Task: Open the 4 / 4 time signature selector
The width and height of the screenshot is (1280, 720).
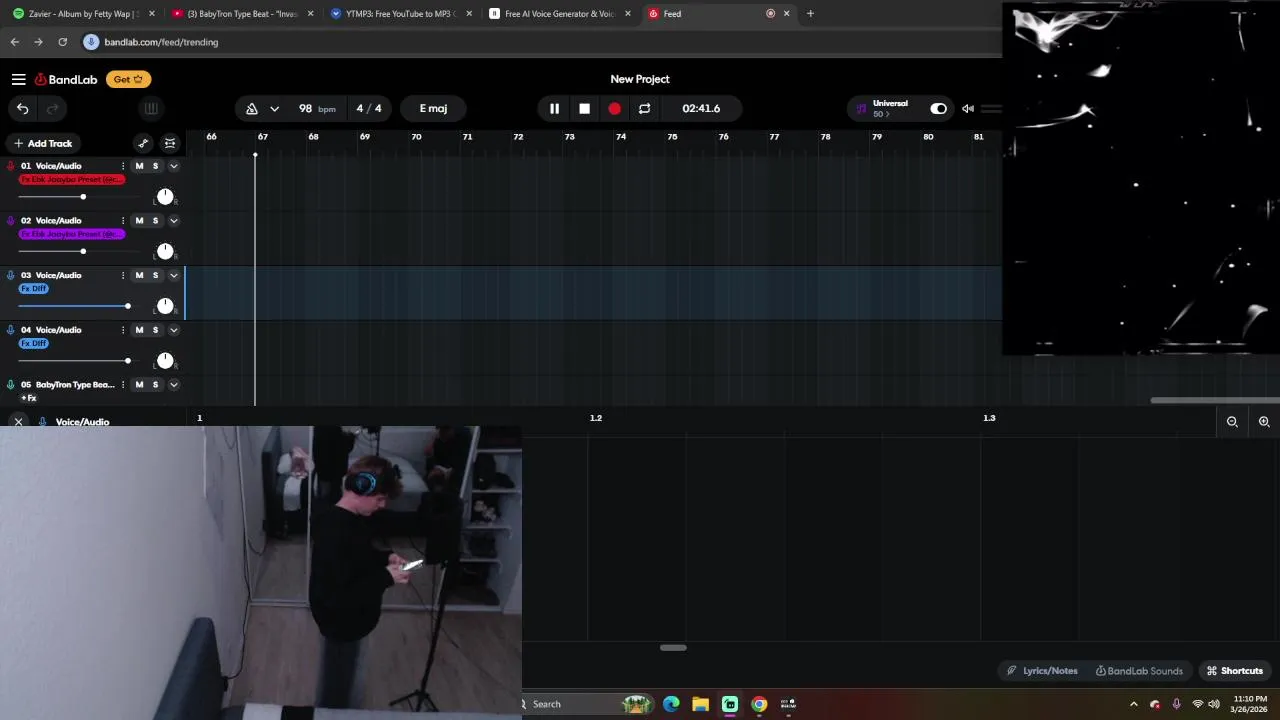Action: pos(369,108)
